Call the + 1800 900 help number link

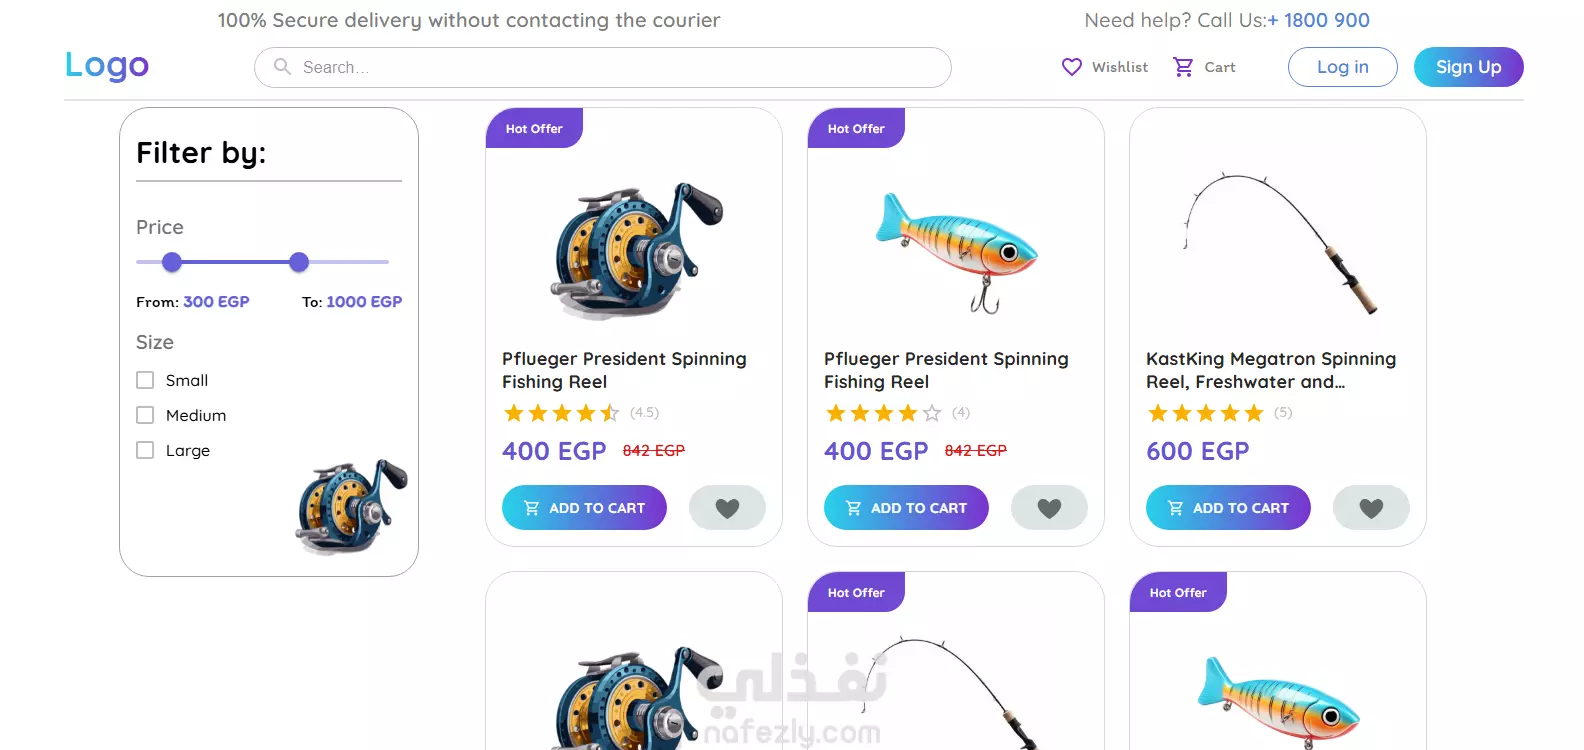point(1318,20)
